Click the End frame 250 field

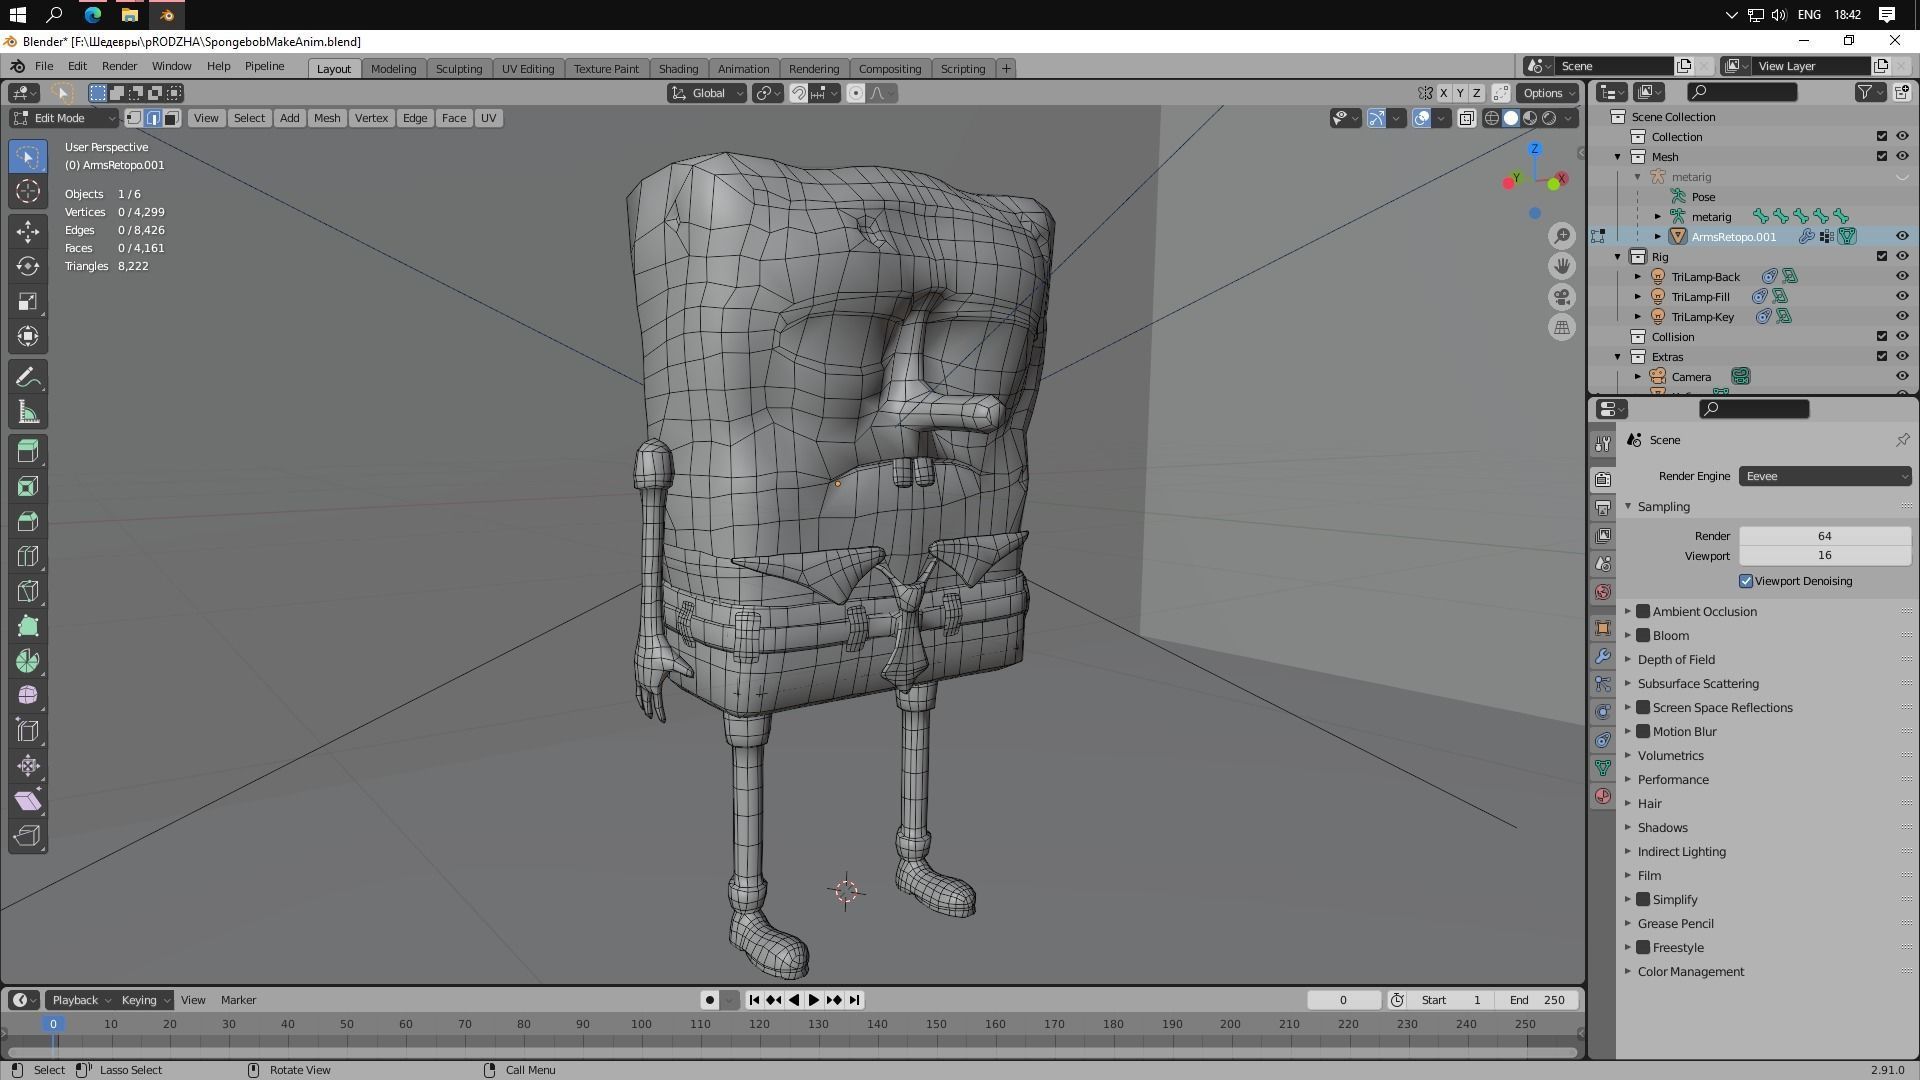1538,1000
